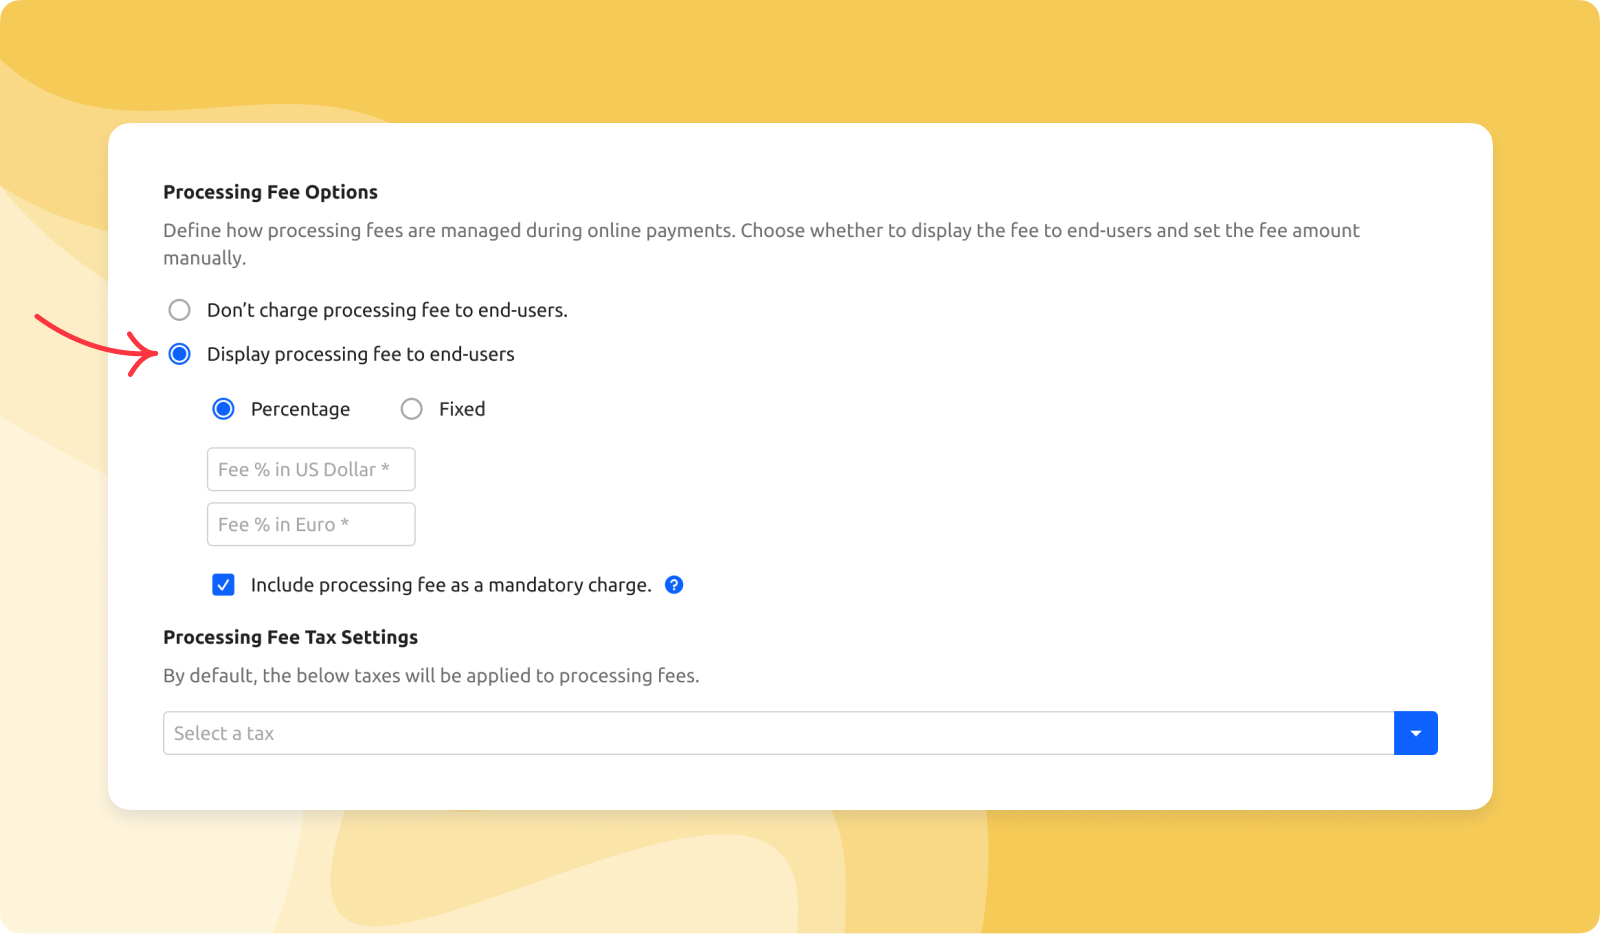Focus the "Fee % in Euro" input

pos(310,524)
